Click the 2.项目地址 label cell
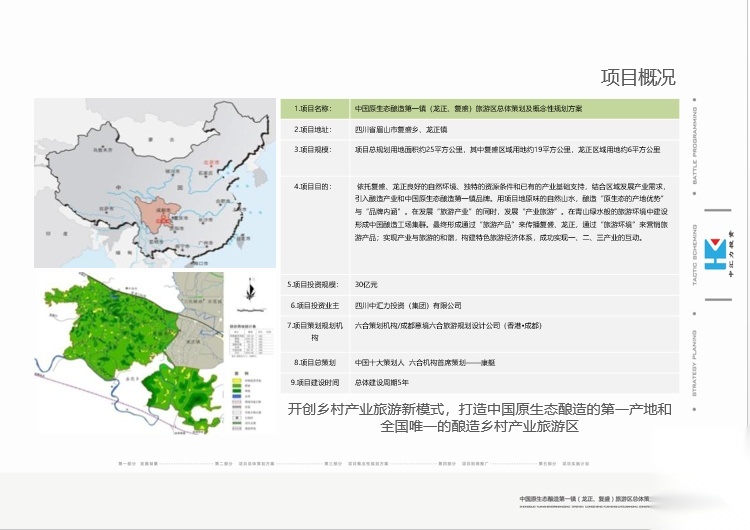The height and width of the screenshot is (530, 750). (x=315, y=129)
